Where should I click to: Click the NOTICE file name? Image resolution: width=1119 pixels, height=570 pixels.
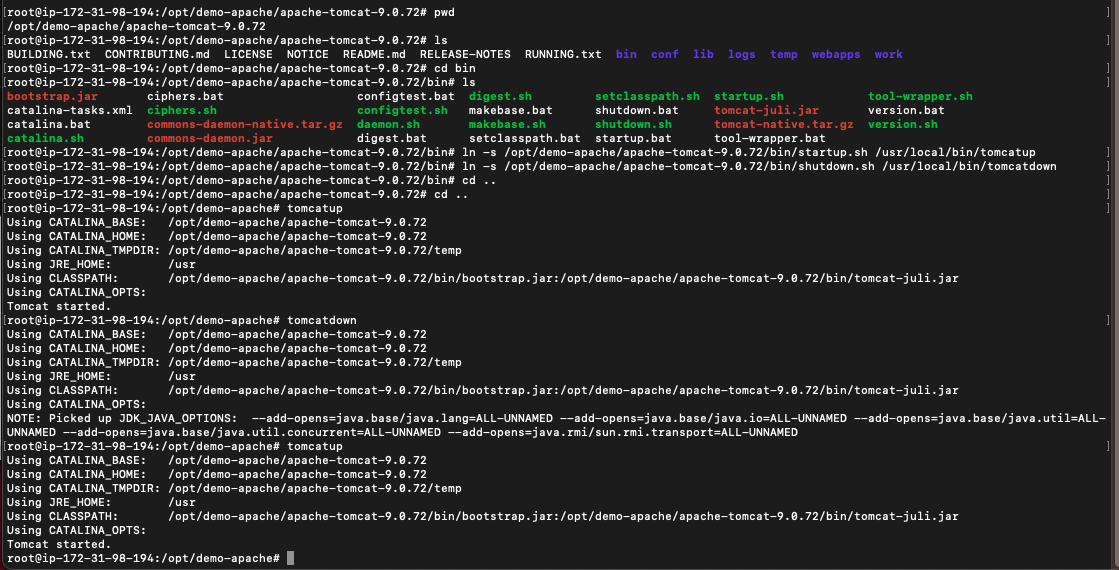point(308,54)
